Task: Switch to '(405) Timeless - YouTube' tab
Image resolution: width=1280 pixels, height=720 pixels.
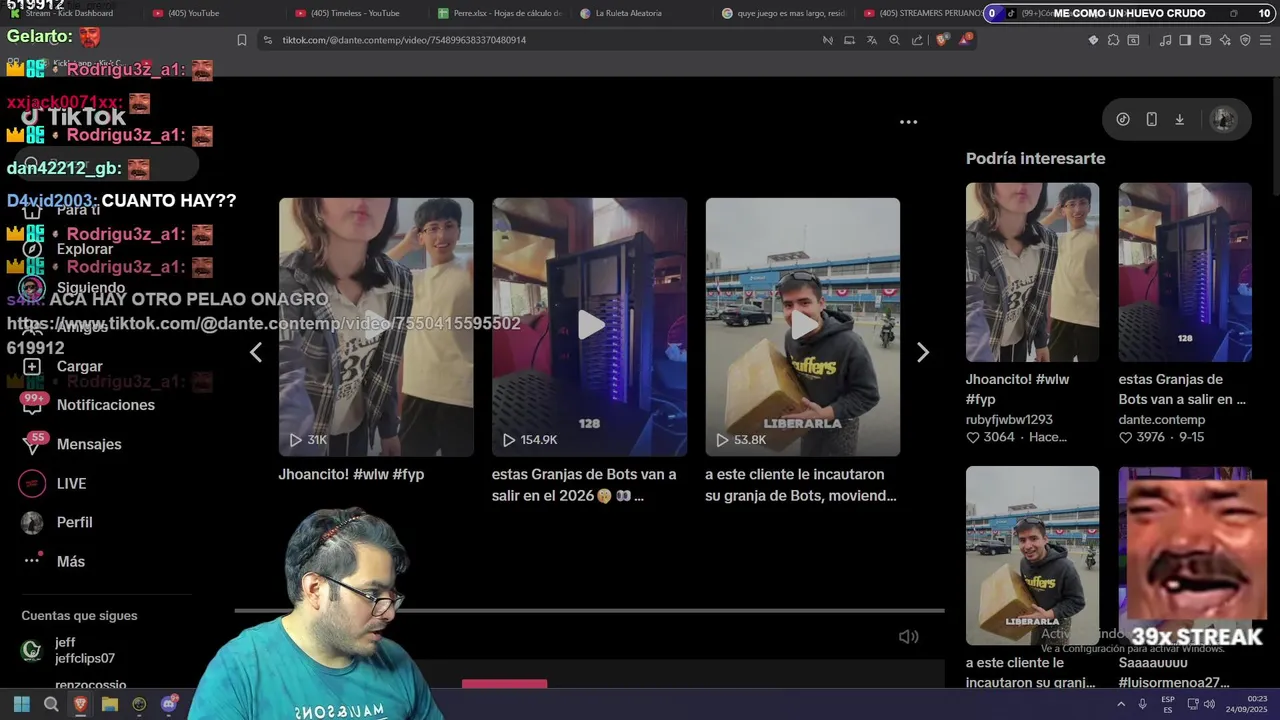Action: (355, 13)
